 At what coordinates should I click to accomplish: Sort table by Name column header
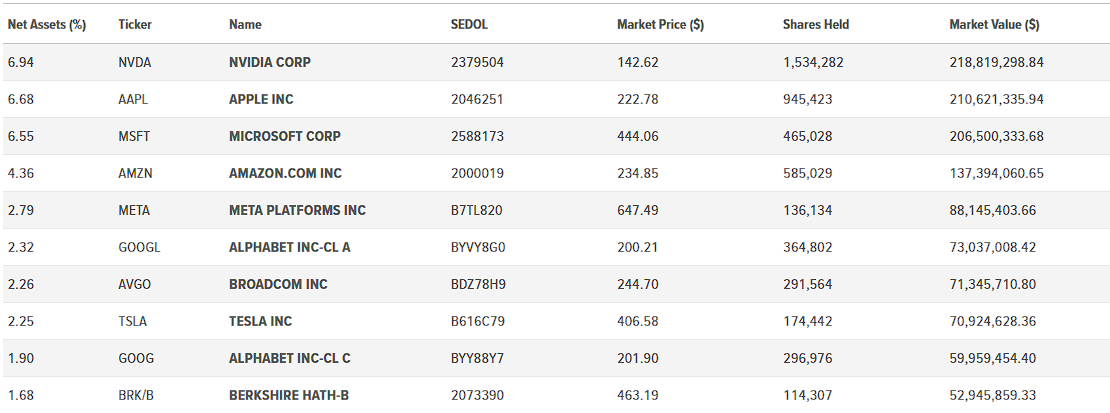click(245, 25)
